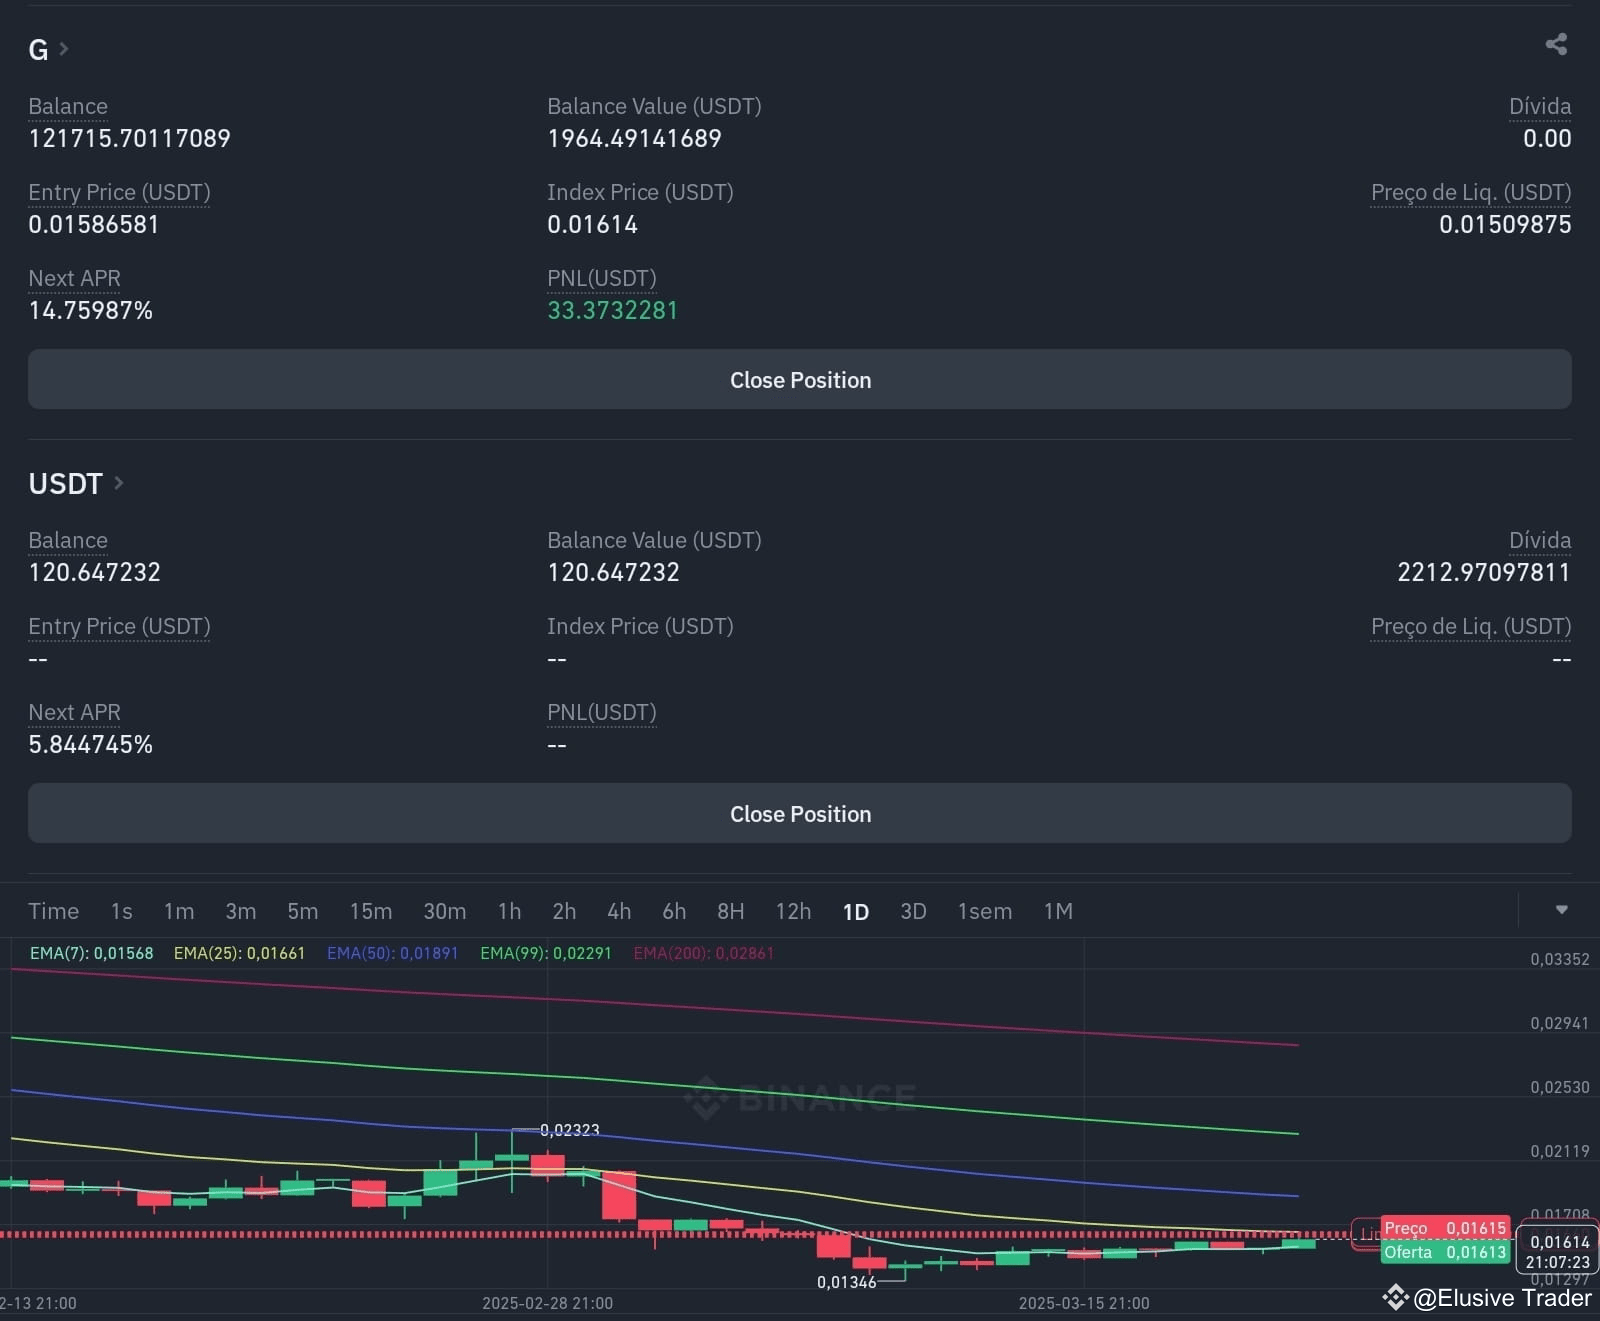Click the EMA(7) indicator label

coord(91,953)
